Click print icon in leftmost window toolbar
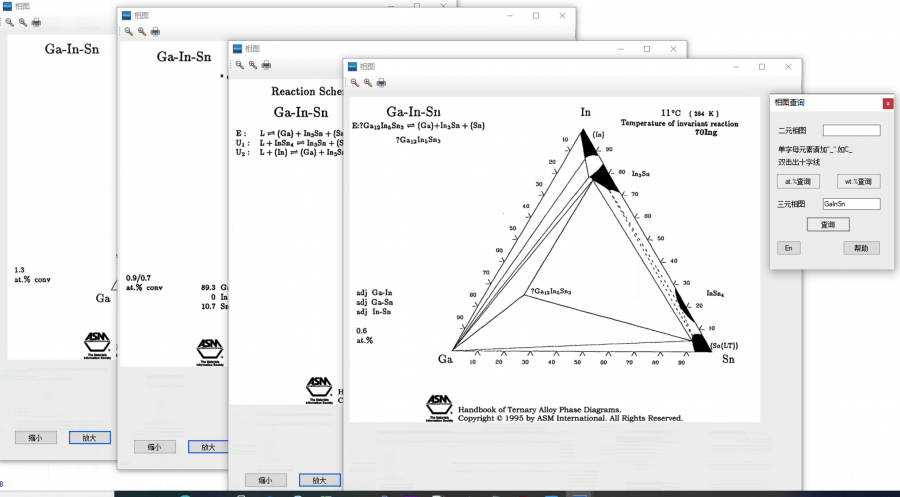The width and height of the screenshot is (900, 497). 37,22
